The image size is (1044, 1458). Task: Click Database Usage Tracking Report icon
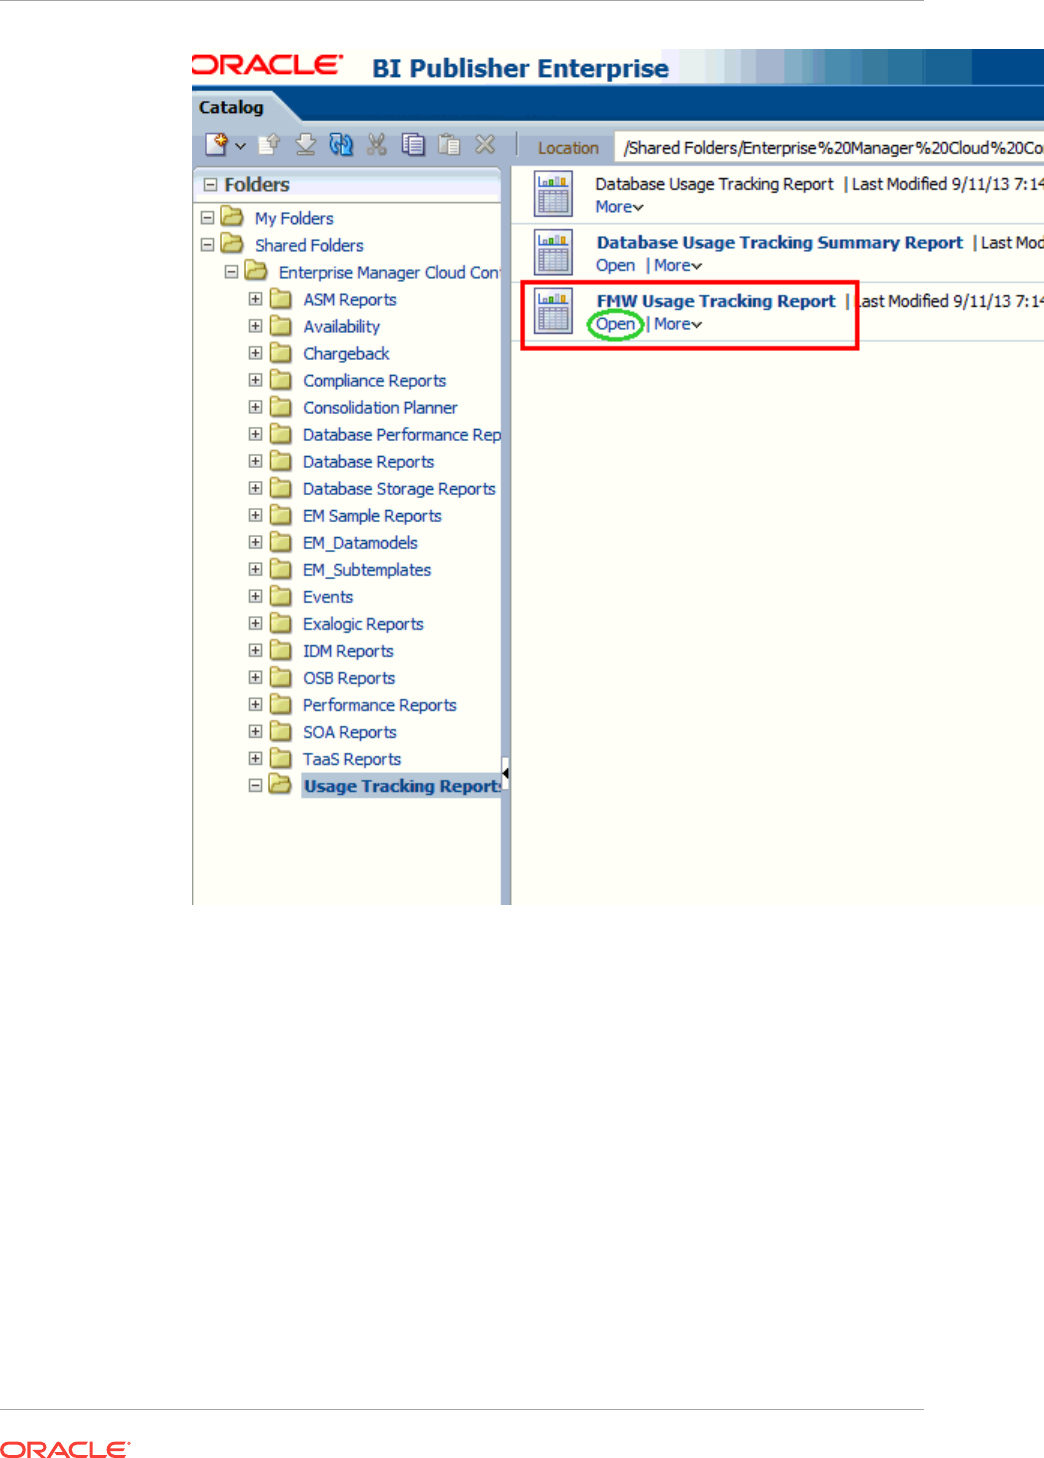(x=553, y=194)
